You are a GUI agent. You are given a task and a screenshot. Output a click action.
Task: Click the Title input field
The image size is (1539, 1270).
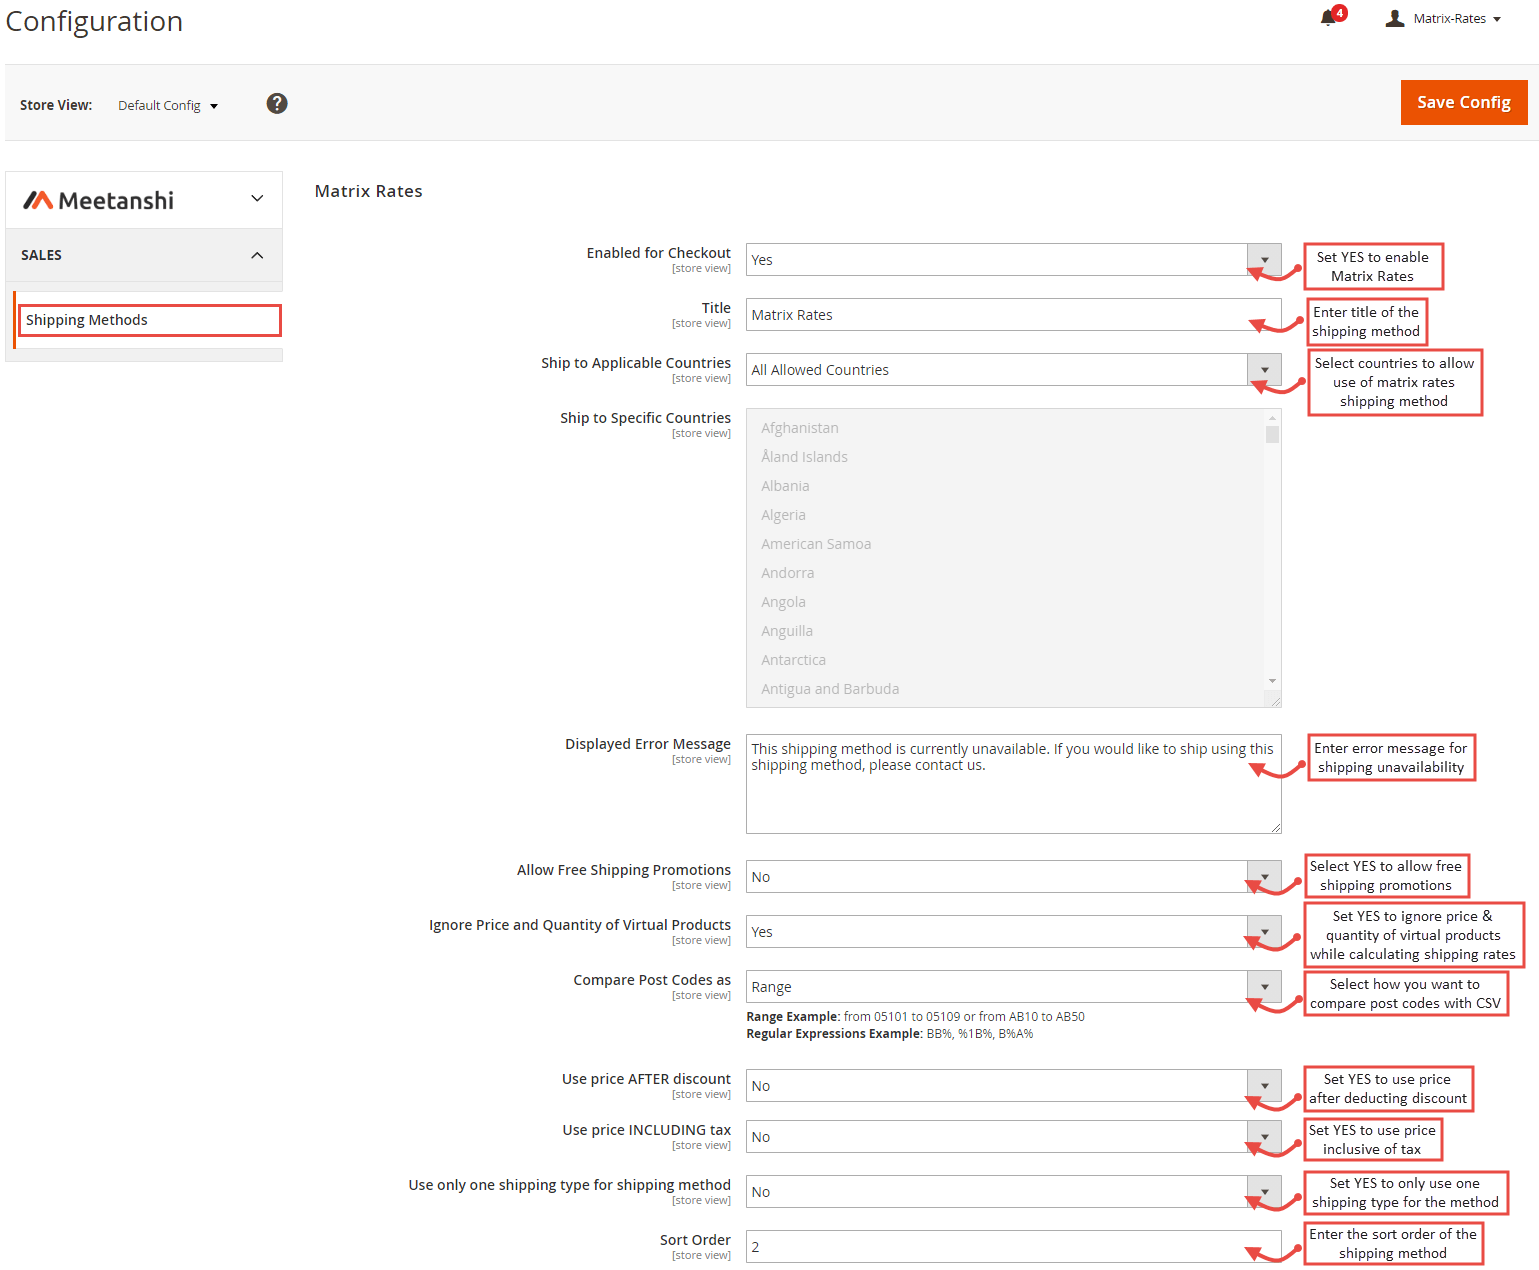point(1013,315)
